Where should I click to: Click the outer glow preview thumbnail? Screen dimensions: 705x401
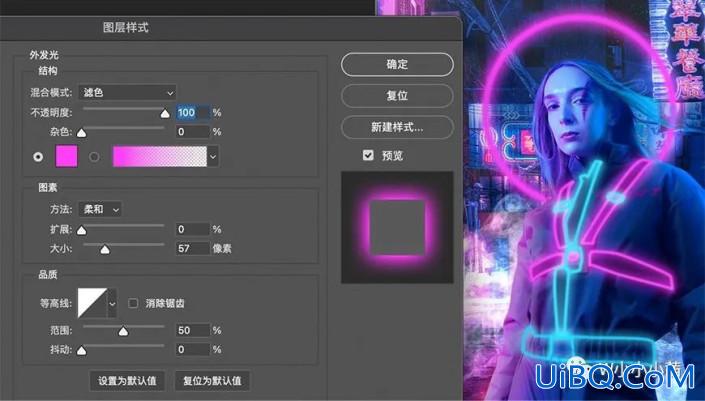397,227
